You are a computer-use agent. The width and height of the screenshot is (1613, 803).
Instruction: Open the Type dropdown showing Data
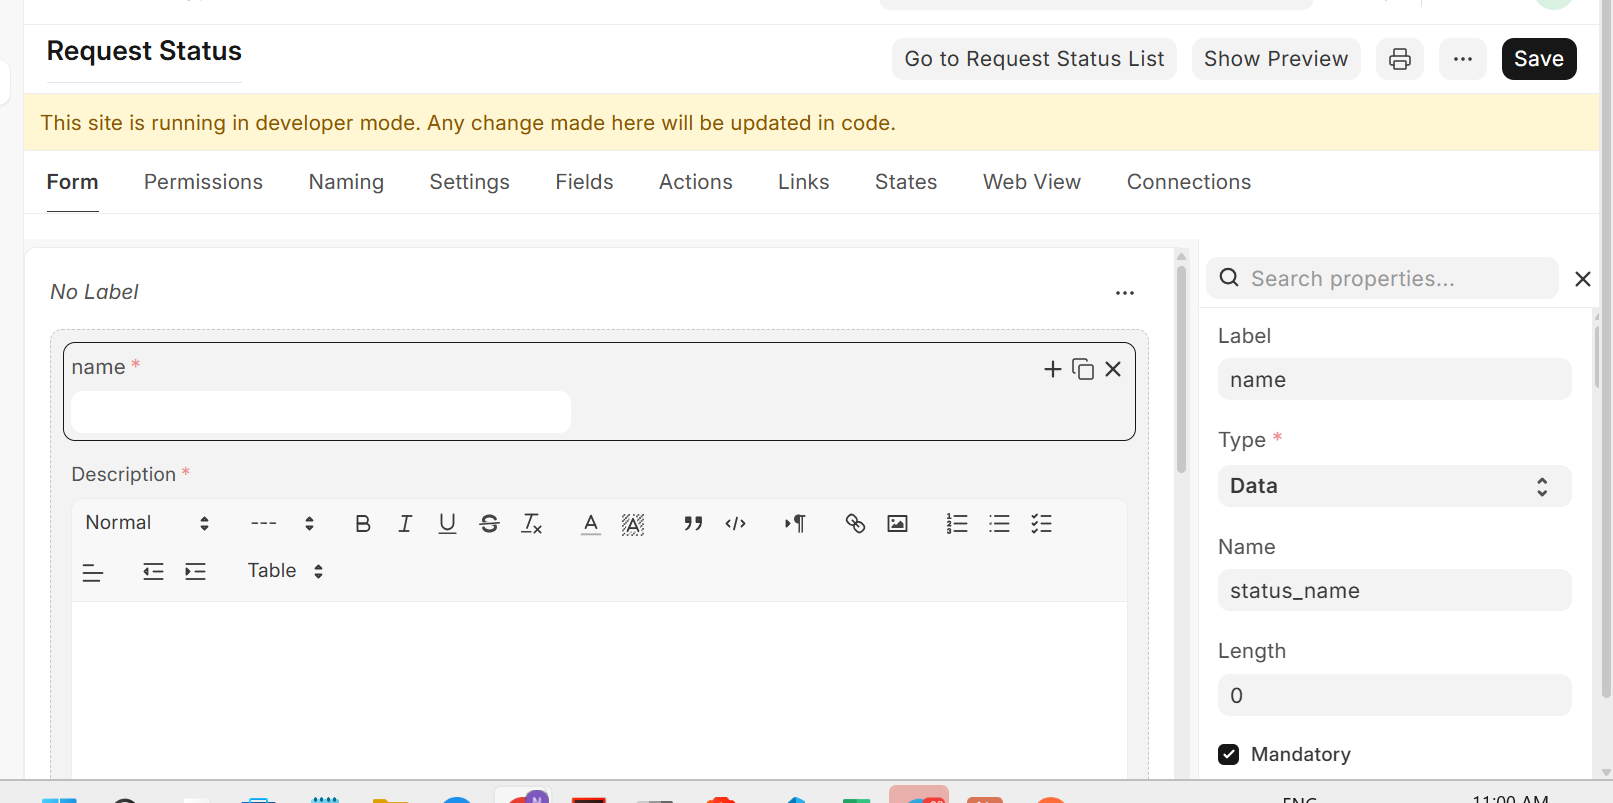coord(1393,487)
